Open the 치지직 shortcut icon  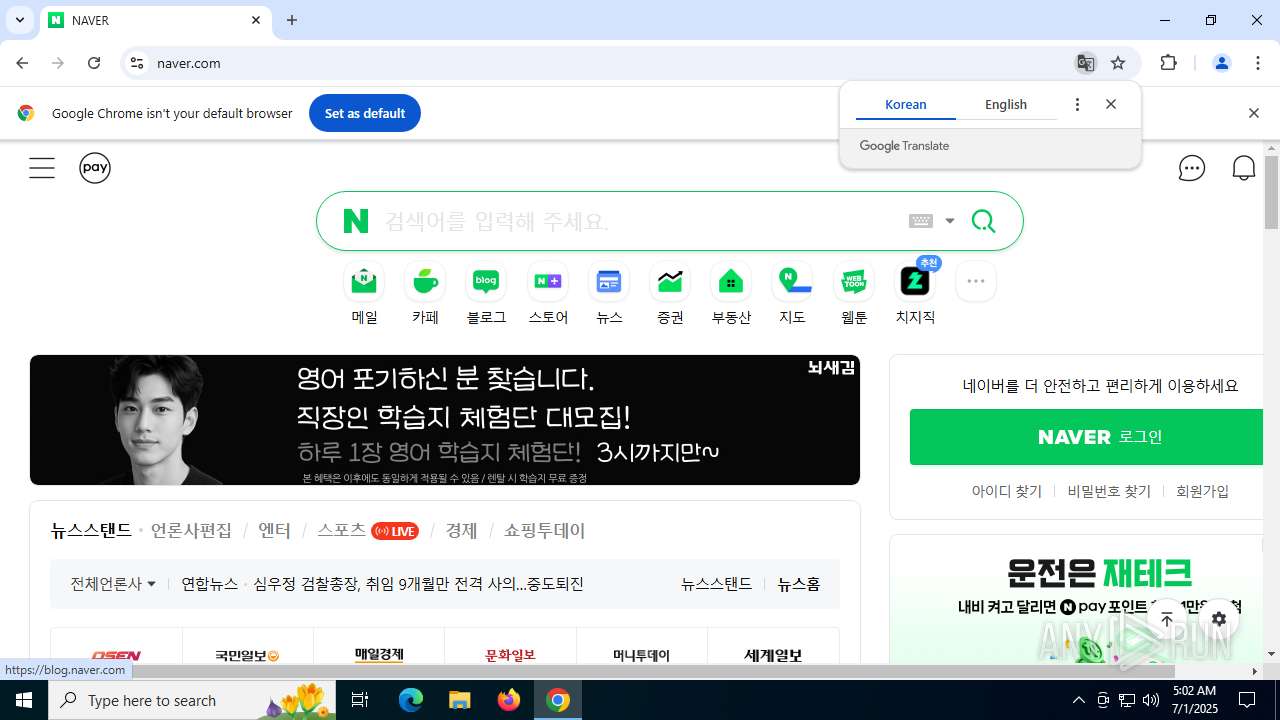click(x=915, y=282)
